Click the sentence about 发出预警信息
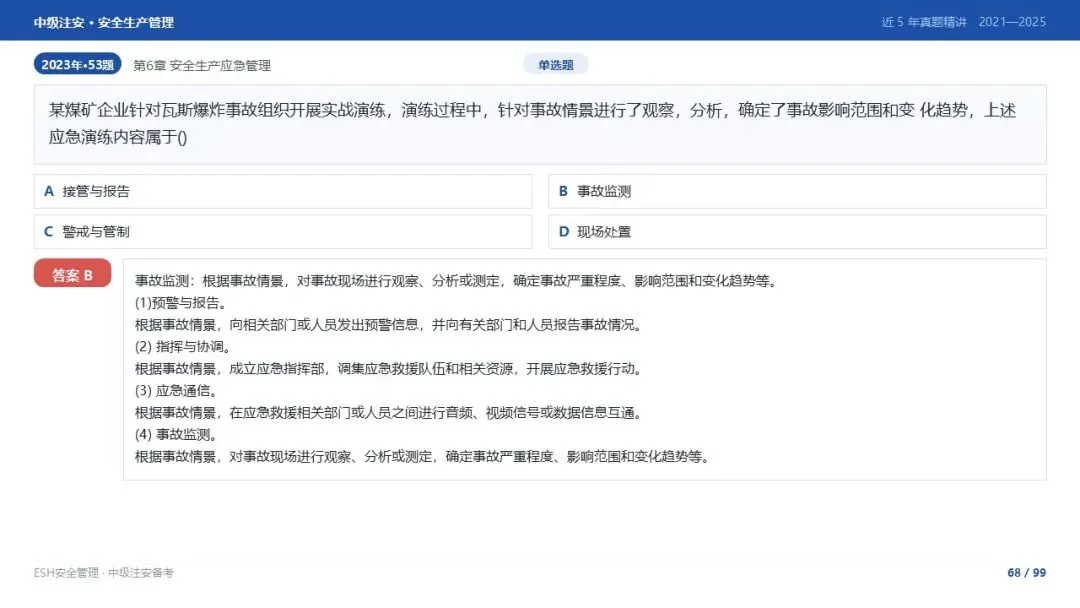This screenshot has width=1080, height=608. click(390, 325)
